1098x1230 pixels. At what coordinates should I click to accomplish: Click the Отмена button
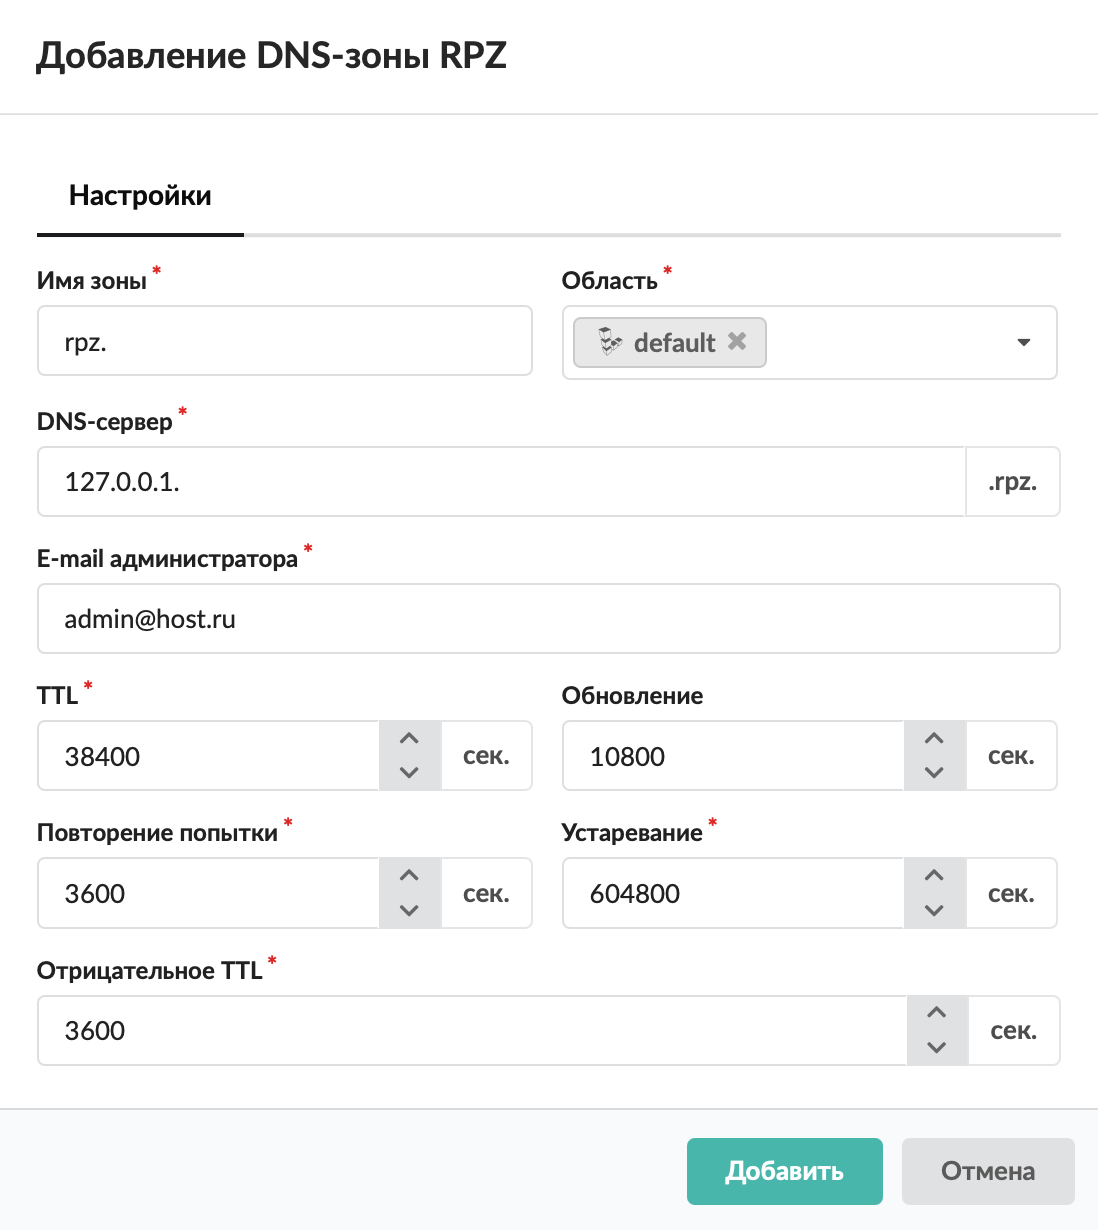click(987, 1171)
